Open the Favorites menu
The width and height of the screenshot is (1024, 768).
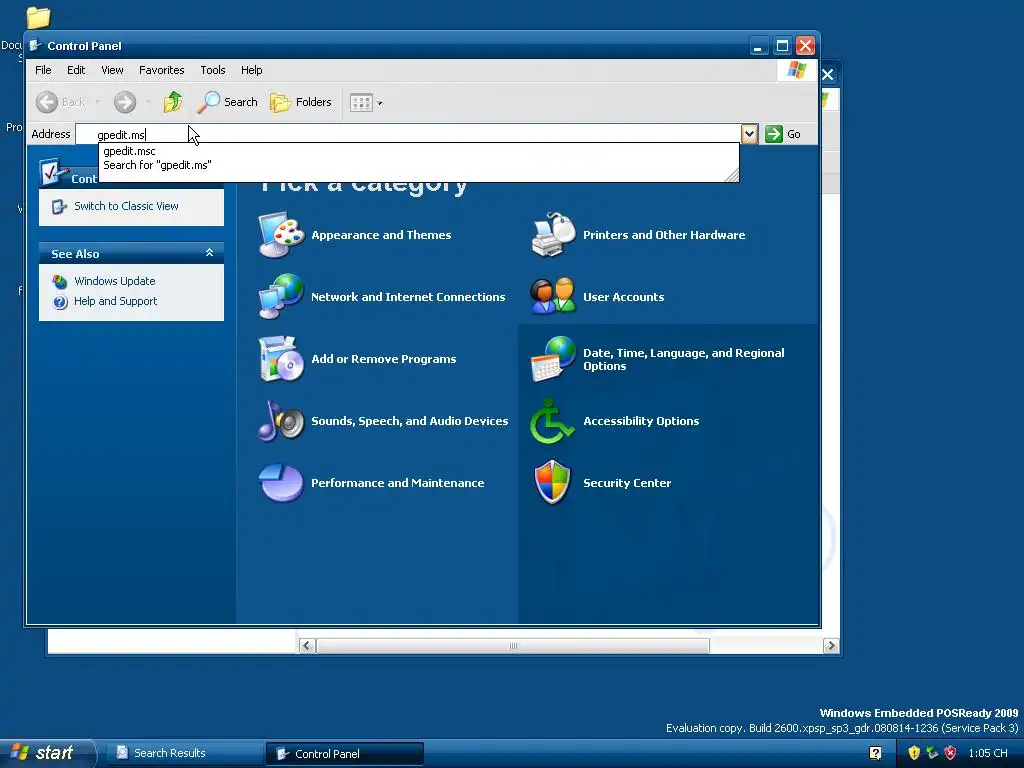tap(161, 70)
